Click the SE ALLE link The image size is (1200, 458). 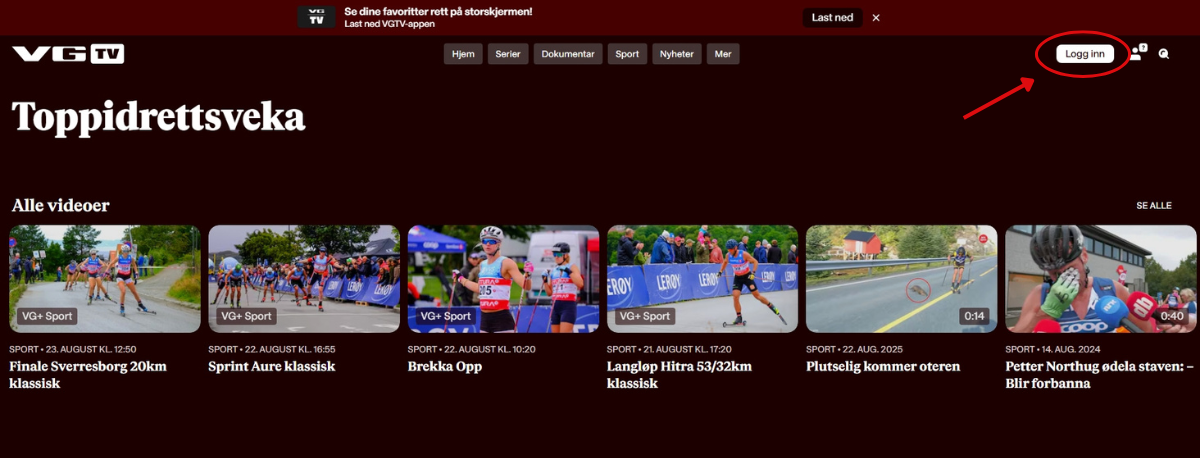(x=1153, y=206)
